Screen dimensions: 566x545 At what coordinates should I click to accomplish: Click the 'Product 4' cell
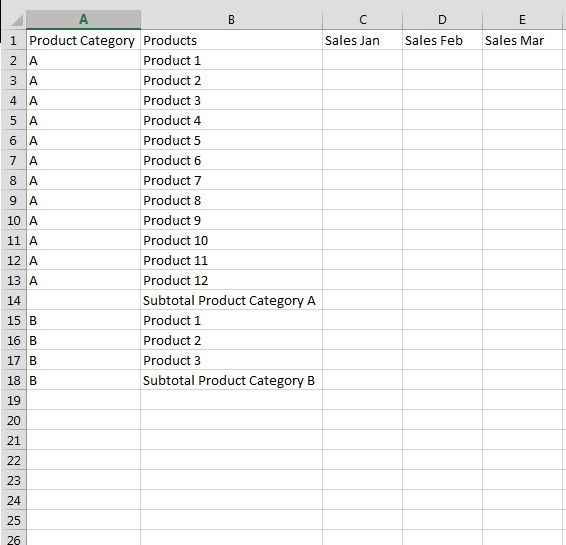[231, 120]
